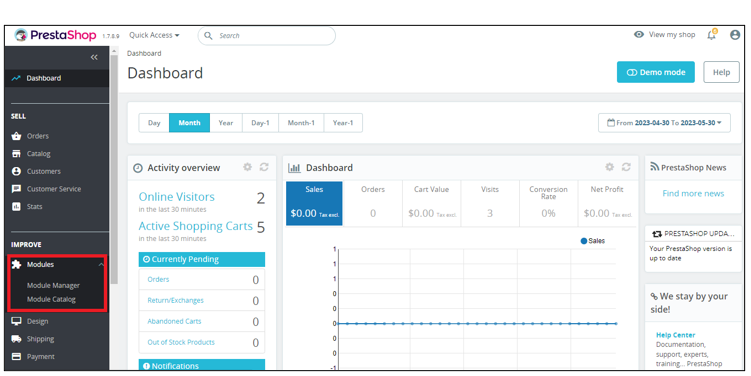Click the Dashboard bar-chart icon in the panel header
This screenshot has width=751, height=376.
(294, 168)
